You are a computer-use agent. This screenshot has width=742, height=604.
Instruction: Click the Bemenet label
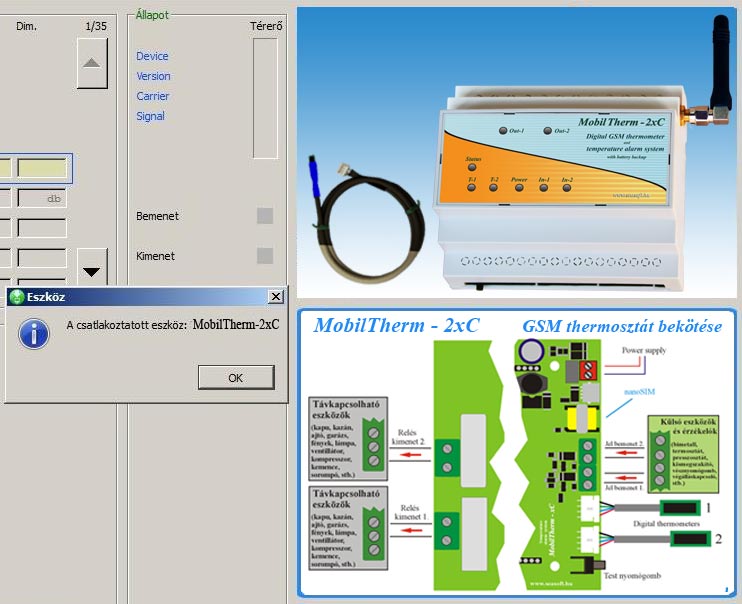coord(157,216)
